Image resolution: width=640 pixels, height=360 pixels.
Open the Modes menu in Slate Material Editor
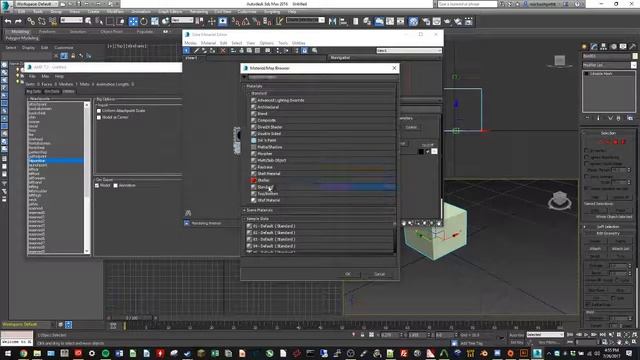pos(191,43)
